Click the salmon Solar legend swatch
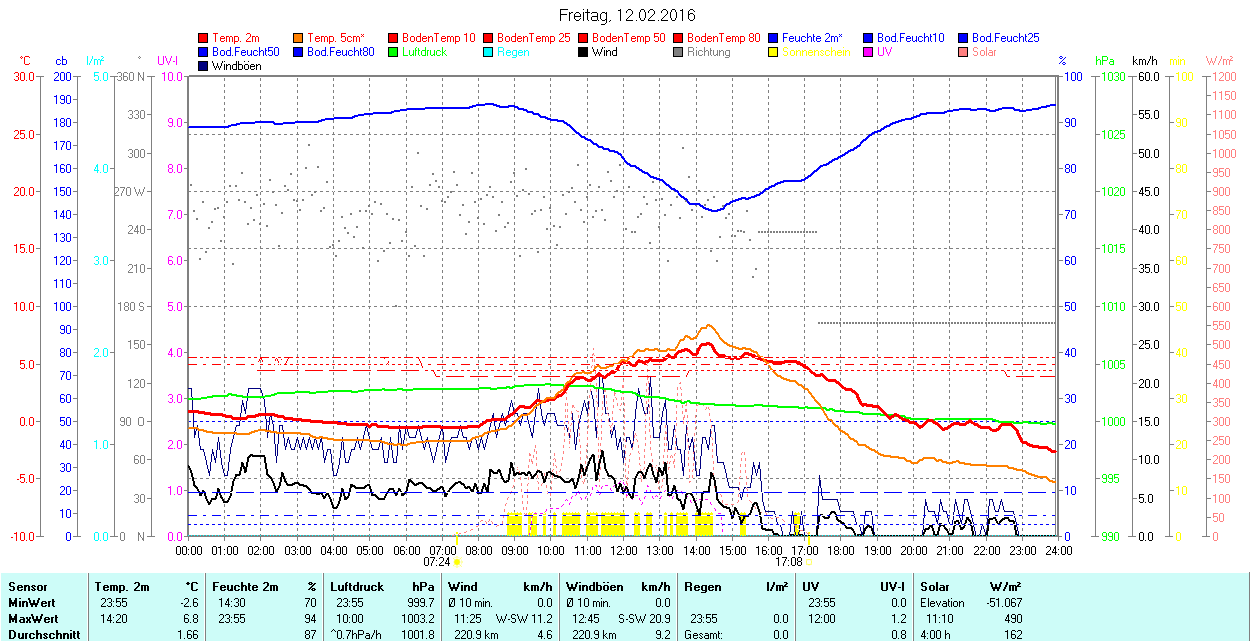The image size is (1250, 641). (x=963, y=51)
